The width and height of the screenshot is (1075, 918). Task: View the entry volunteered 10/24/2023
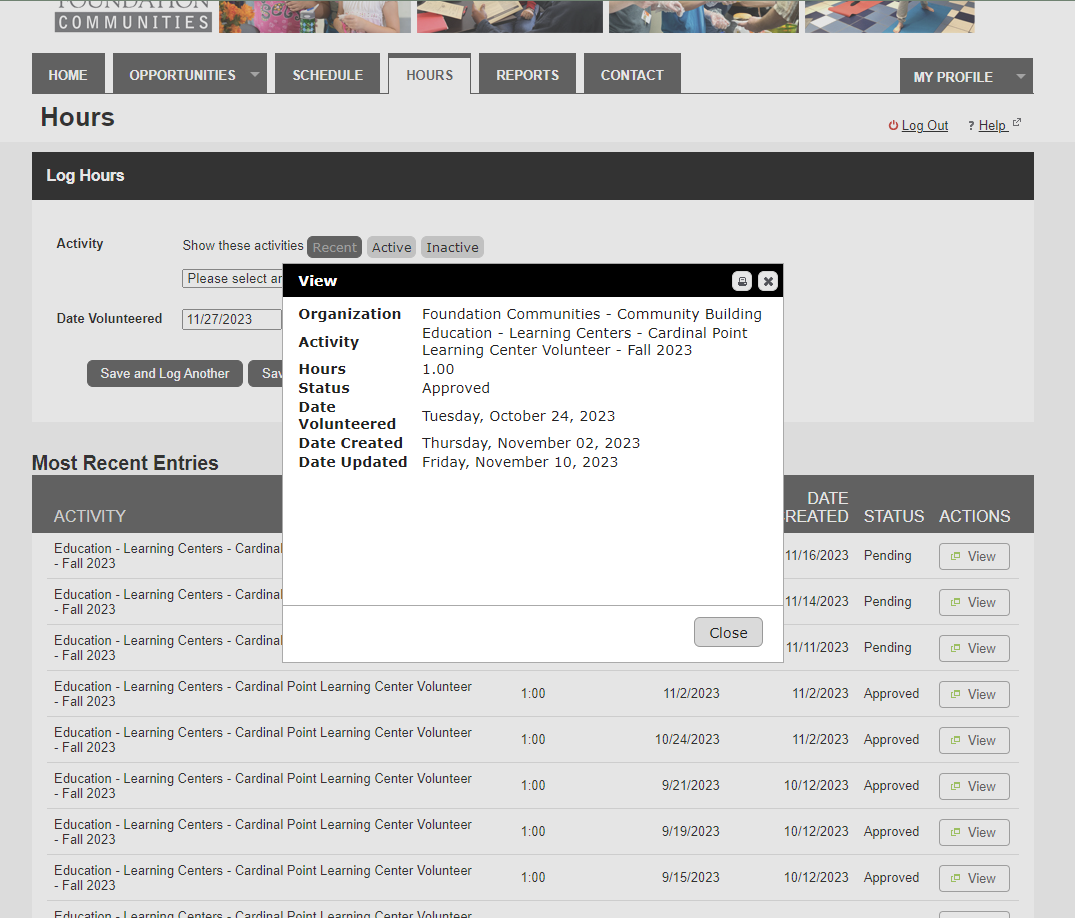pos(974,740)
